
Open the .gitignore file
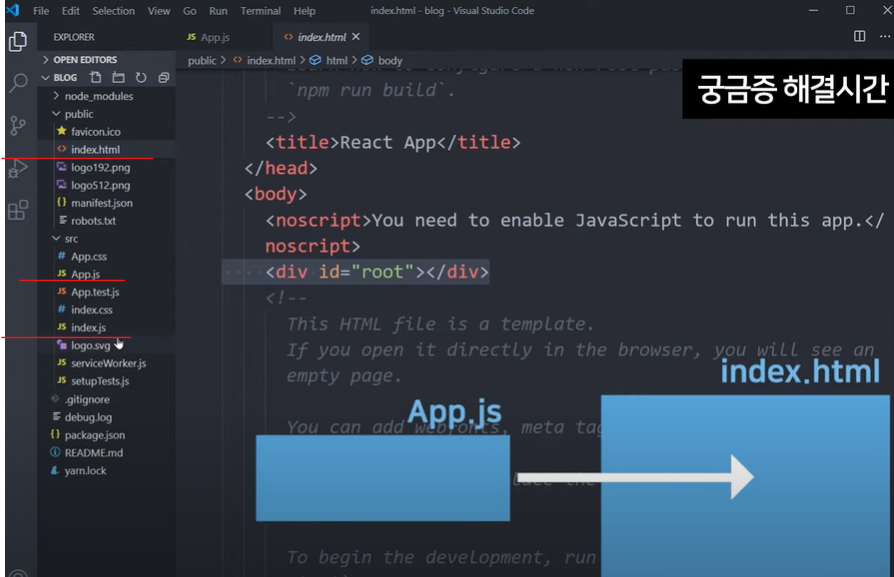[x=107, y=399]
